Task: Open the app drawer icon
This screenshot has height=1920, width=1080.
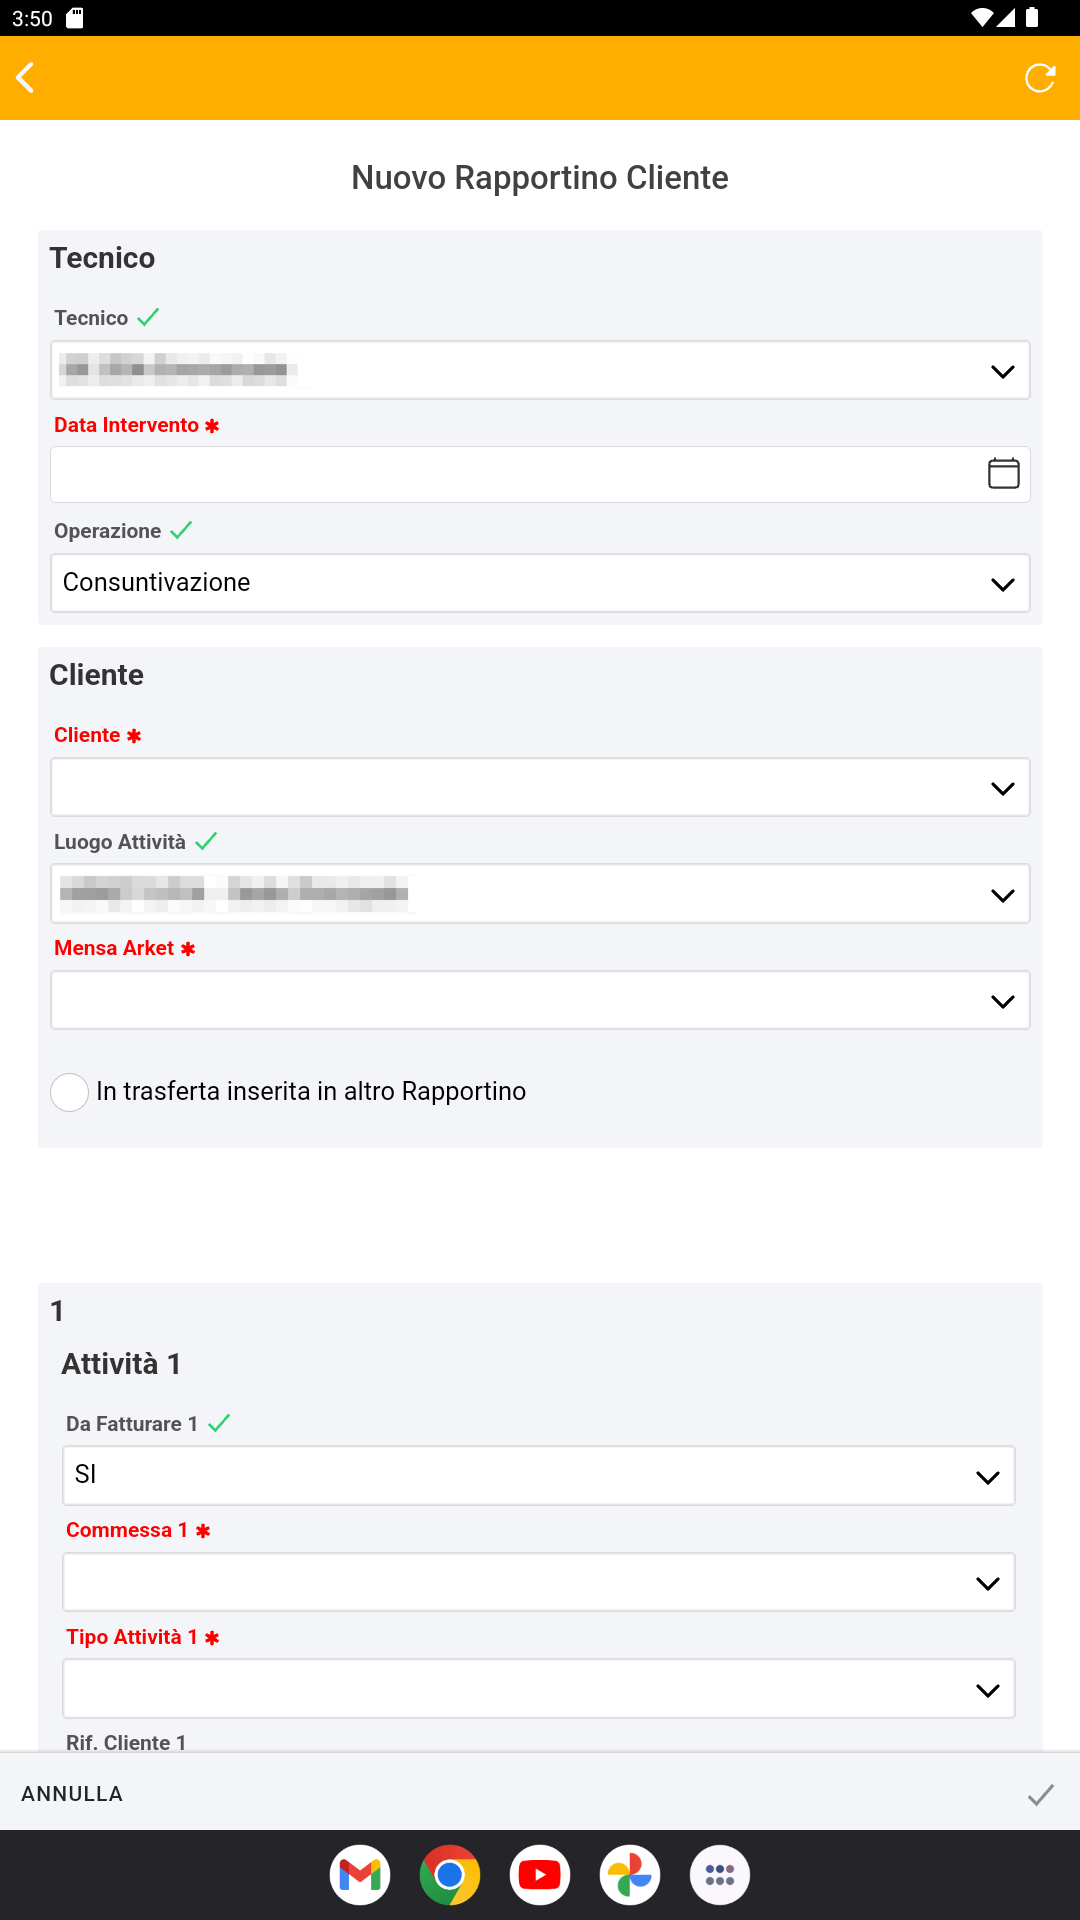Action: pos(720,1875)
